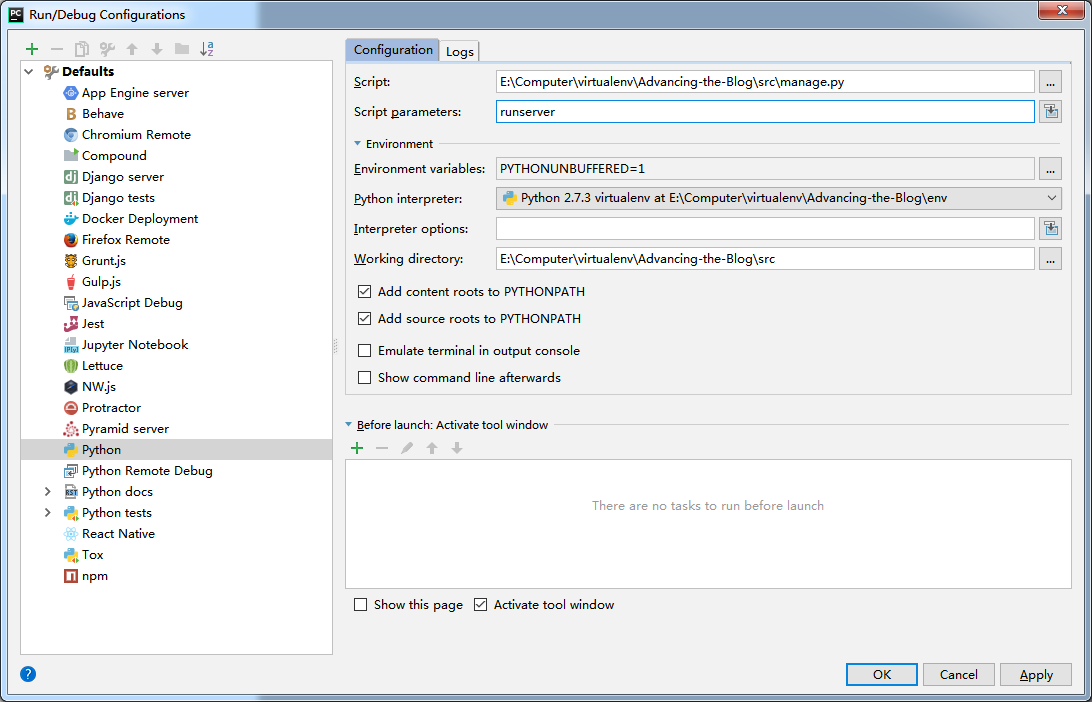Click the Script parameters input field

pos(765,111)
